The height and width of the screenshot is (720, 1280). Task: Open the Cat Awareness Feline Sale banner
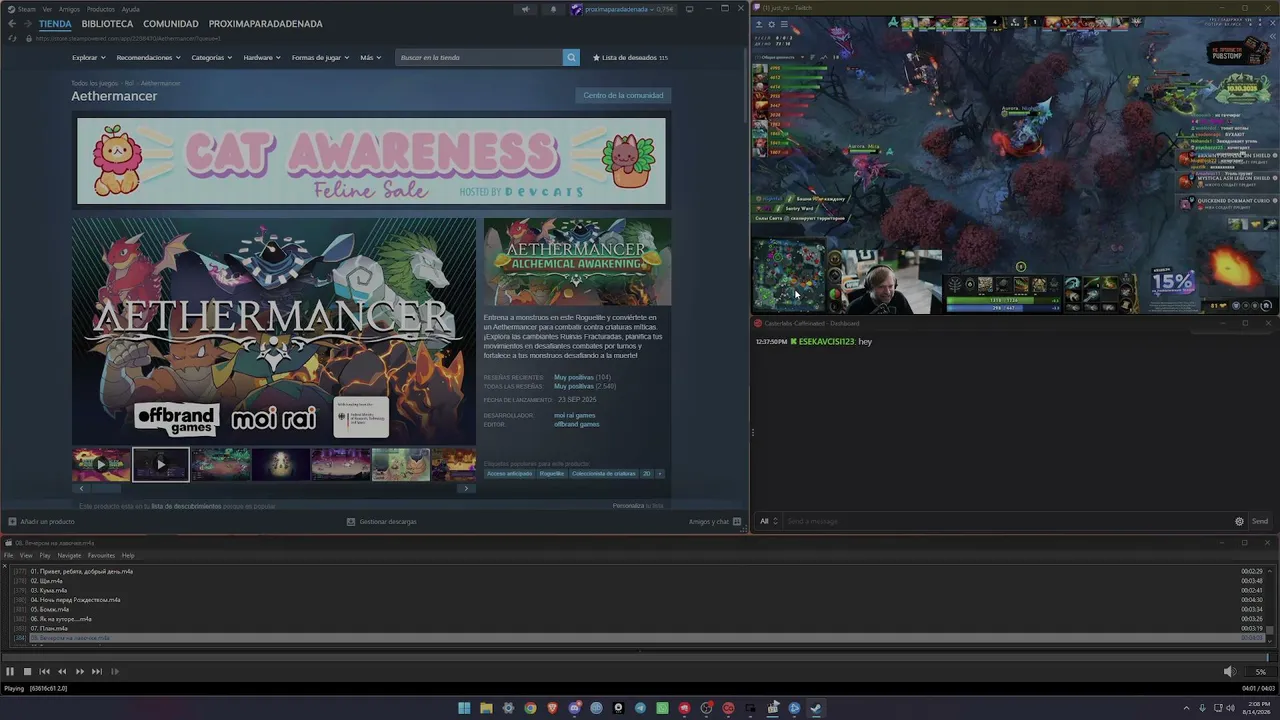pyautogui.click(x=371, y=161)
